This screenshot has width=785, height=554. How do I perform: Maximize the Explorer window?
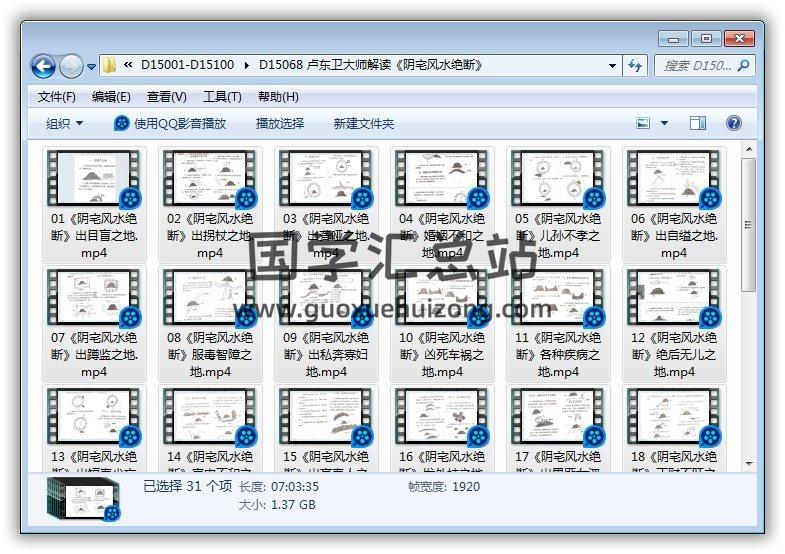(x=706, y=39)
